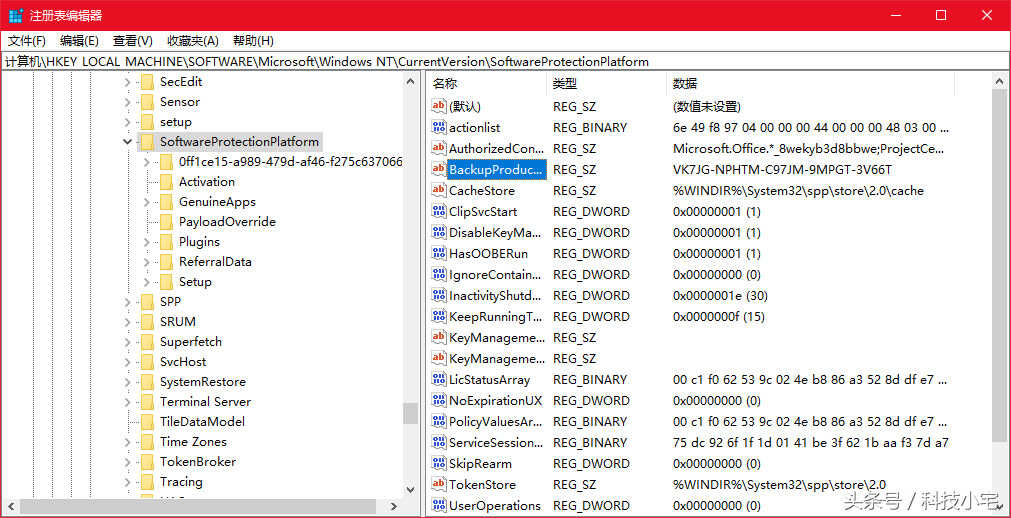Click the LicStatusArray binary icon
Viewport: 1011px width, 518px height.
point(439,379)
